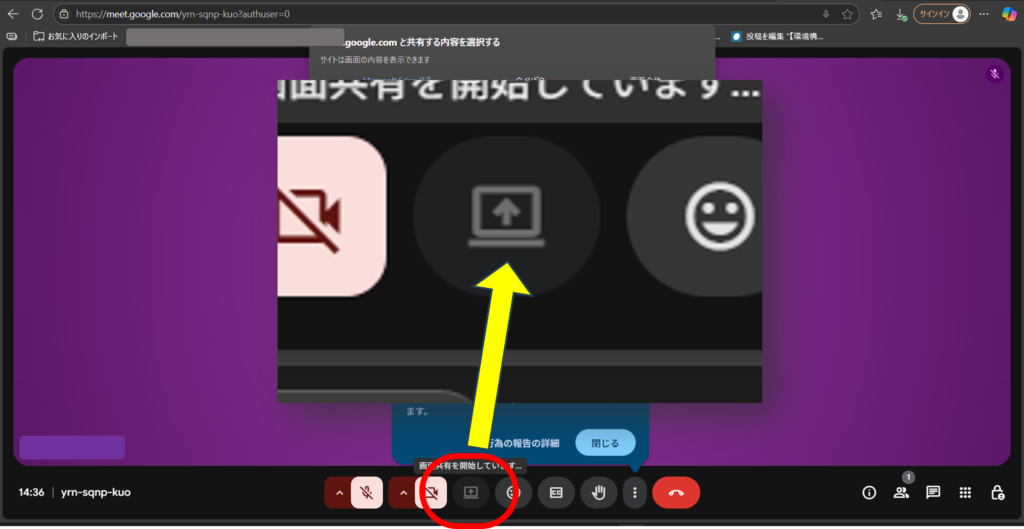Toggle the camera off button

click(432, 492)
